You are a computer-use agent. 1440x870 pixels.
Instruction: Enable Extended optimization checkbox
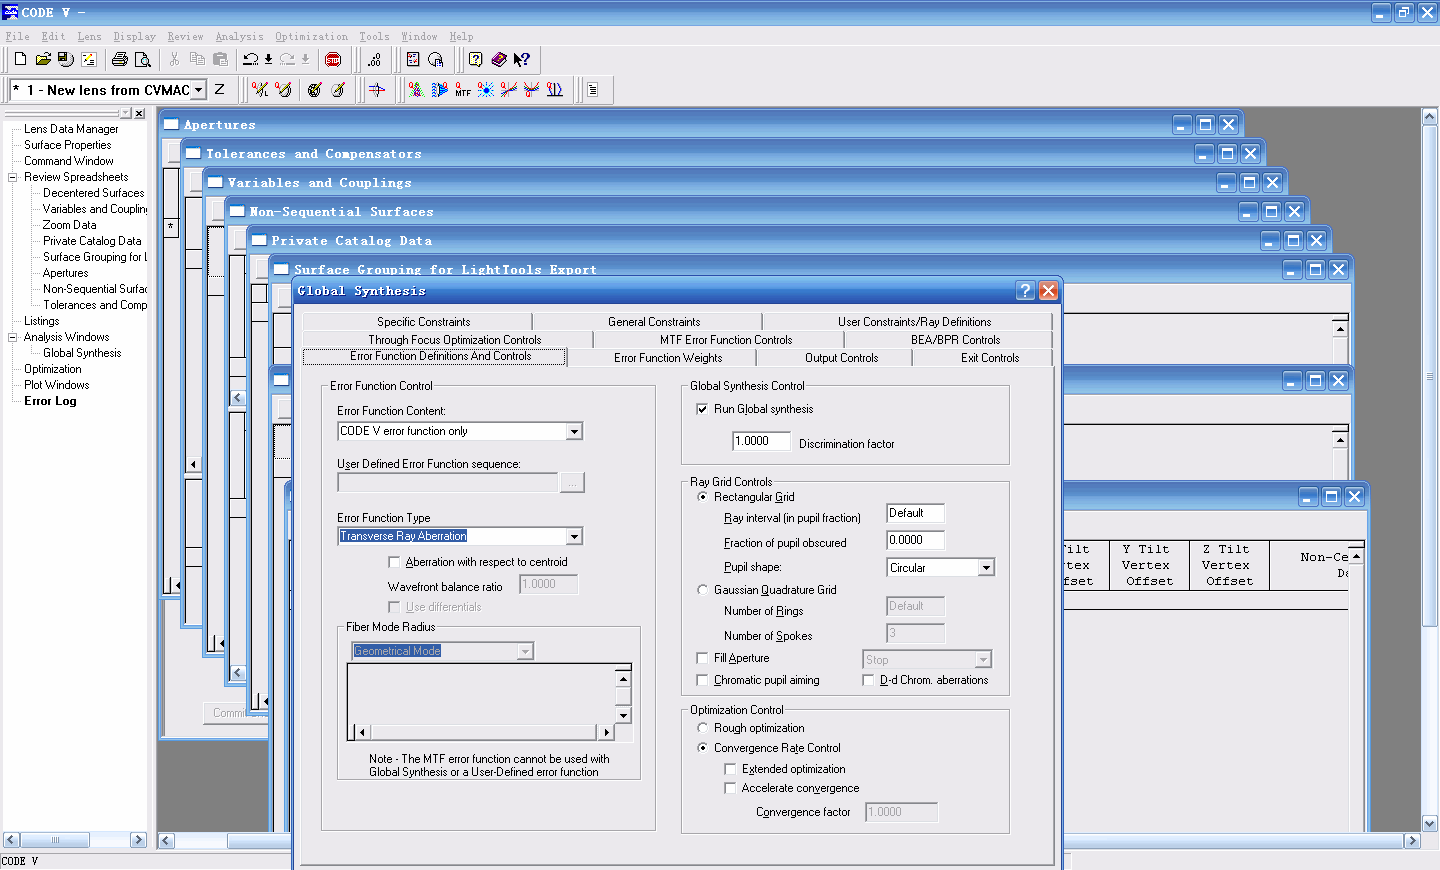click(x=730, y=769)
